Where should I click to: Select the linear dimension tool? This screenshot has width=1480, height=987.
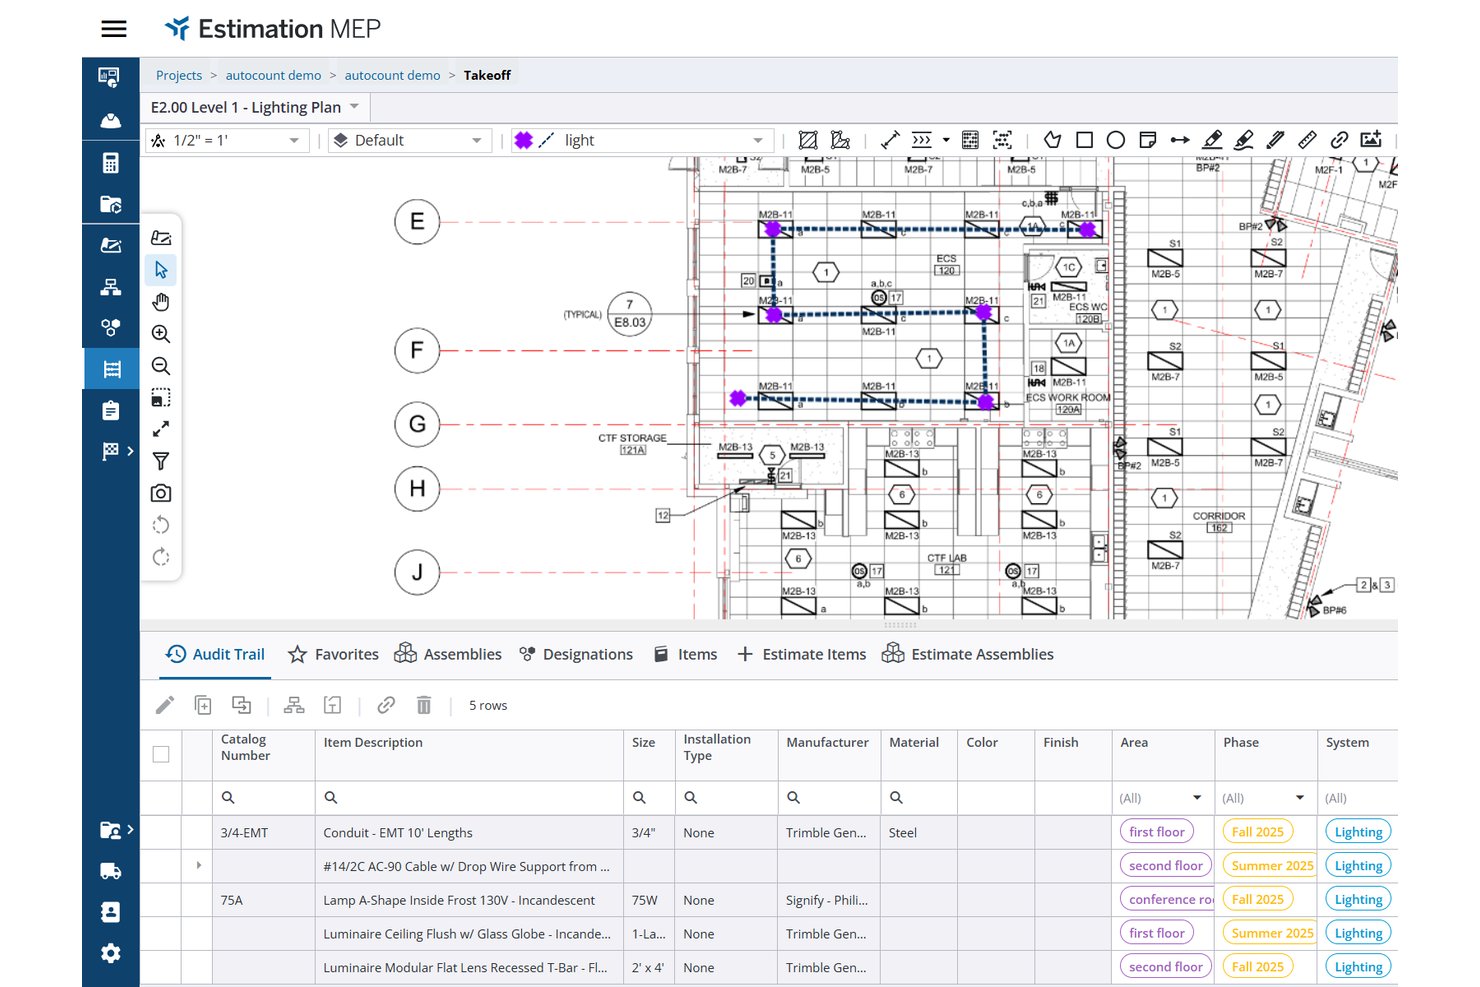click(890, 140)
